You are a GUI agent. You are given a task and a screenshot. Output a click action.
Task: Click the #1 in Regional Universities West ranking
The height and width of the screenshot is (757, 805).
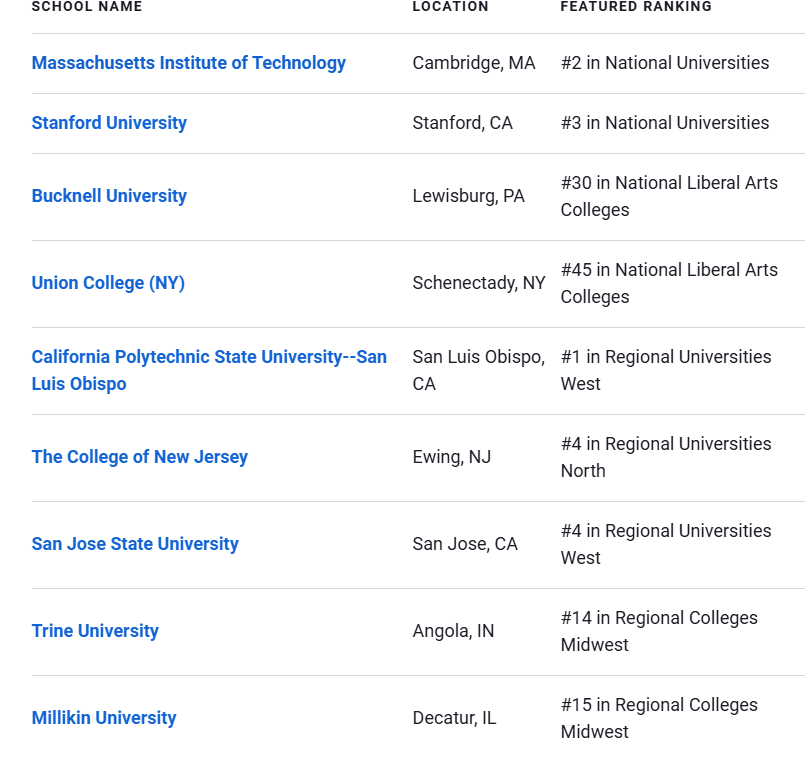pyautogui.click(x=666, y=371)
